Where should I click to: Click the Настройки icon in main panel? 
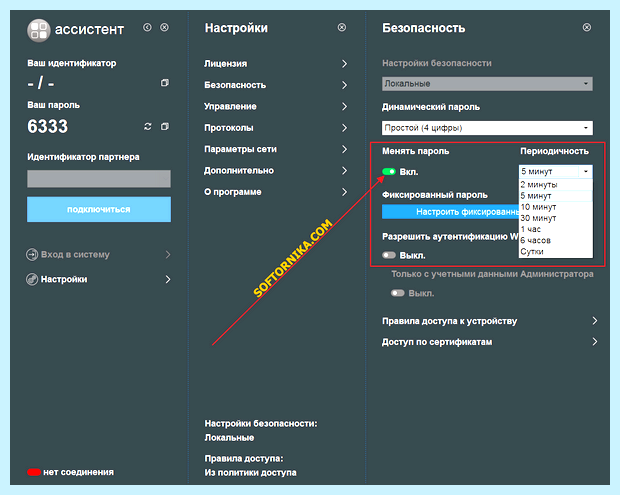(x=32, y=279)
